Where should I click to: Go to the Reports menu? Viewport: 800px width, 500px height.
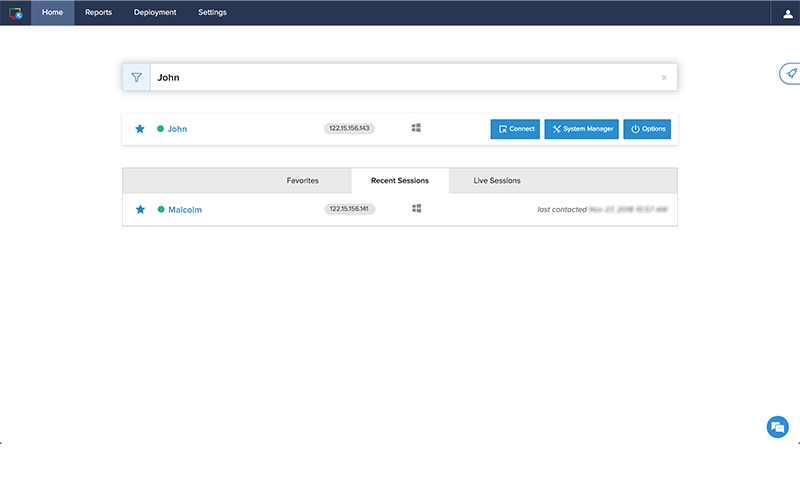coord(98,13)
